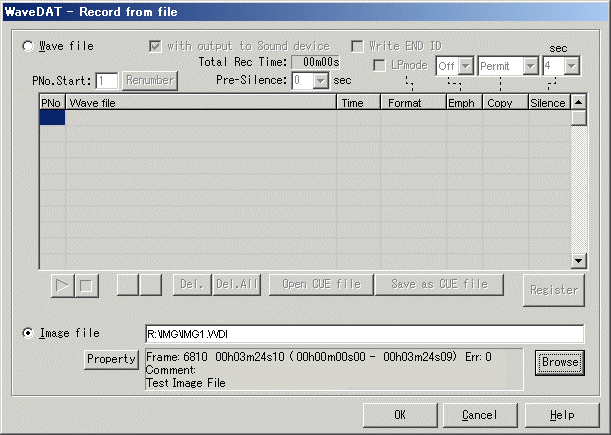
Task: Select the Image file radio button
Action: click(x=28, y=333)
